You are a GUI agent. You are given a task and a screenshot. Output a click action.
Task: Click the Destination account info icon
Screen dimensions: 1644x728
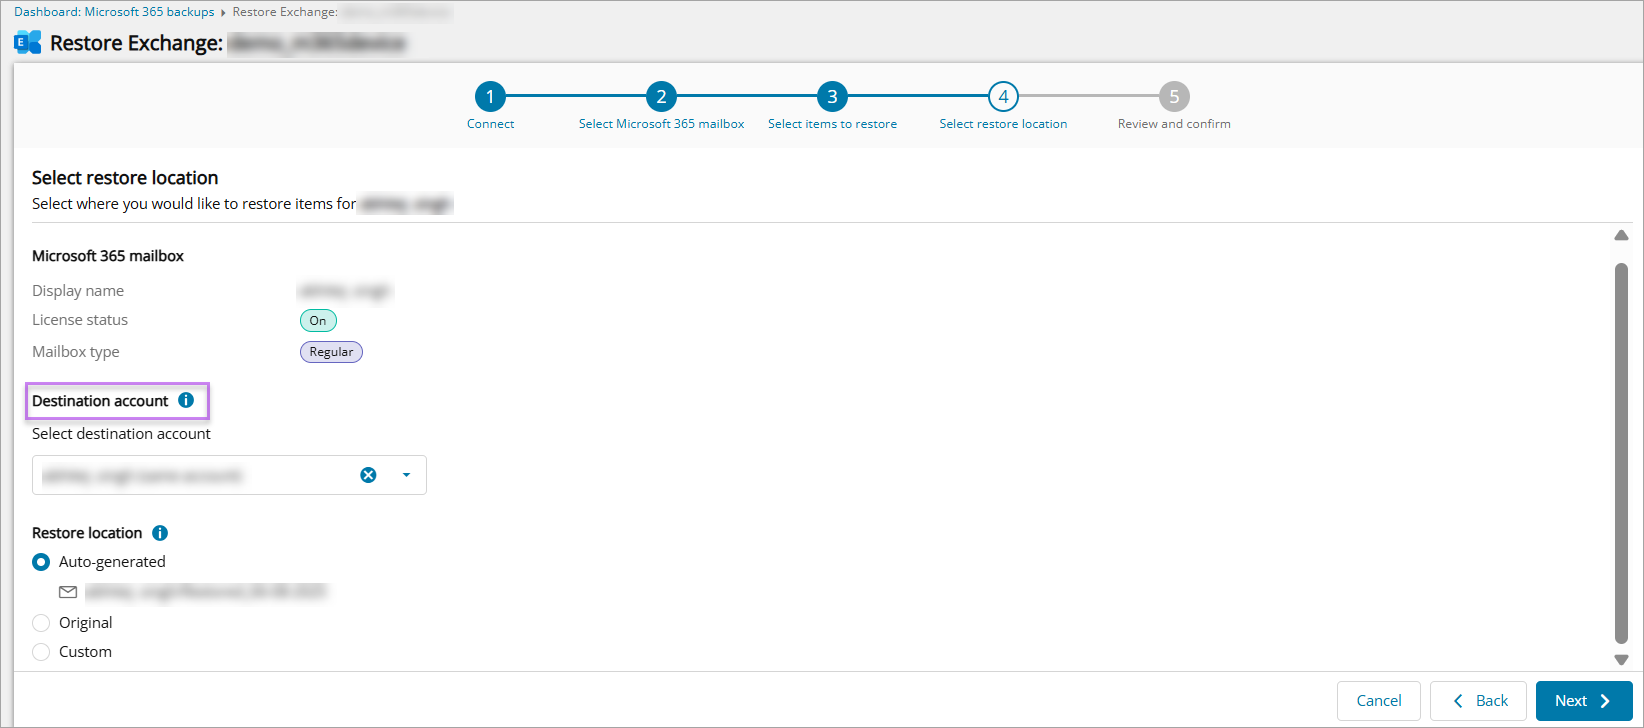pyautogui.click(x=186, y=400)
